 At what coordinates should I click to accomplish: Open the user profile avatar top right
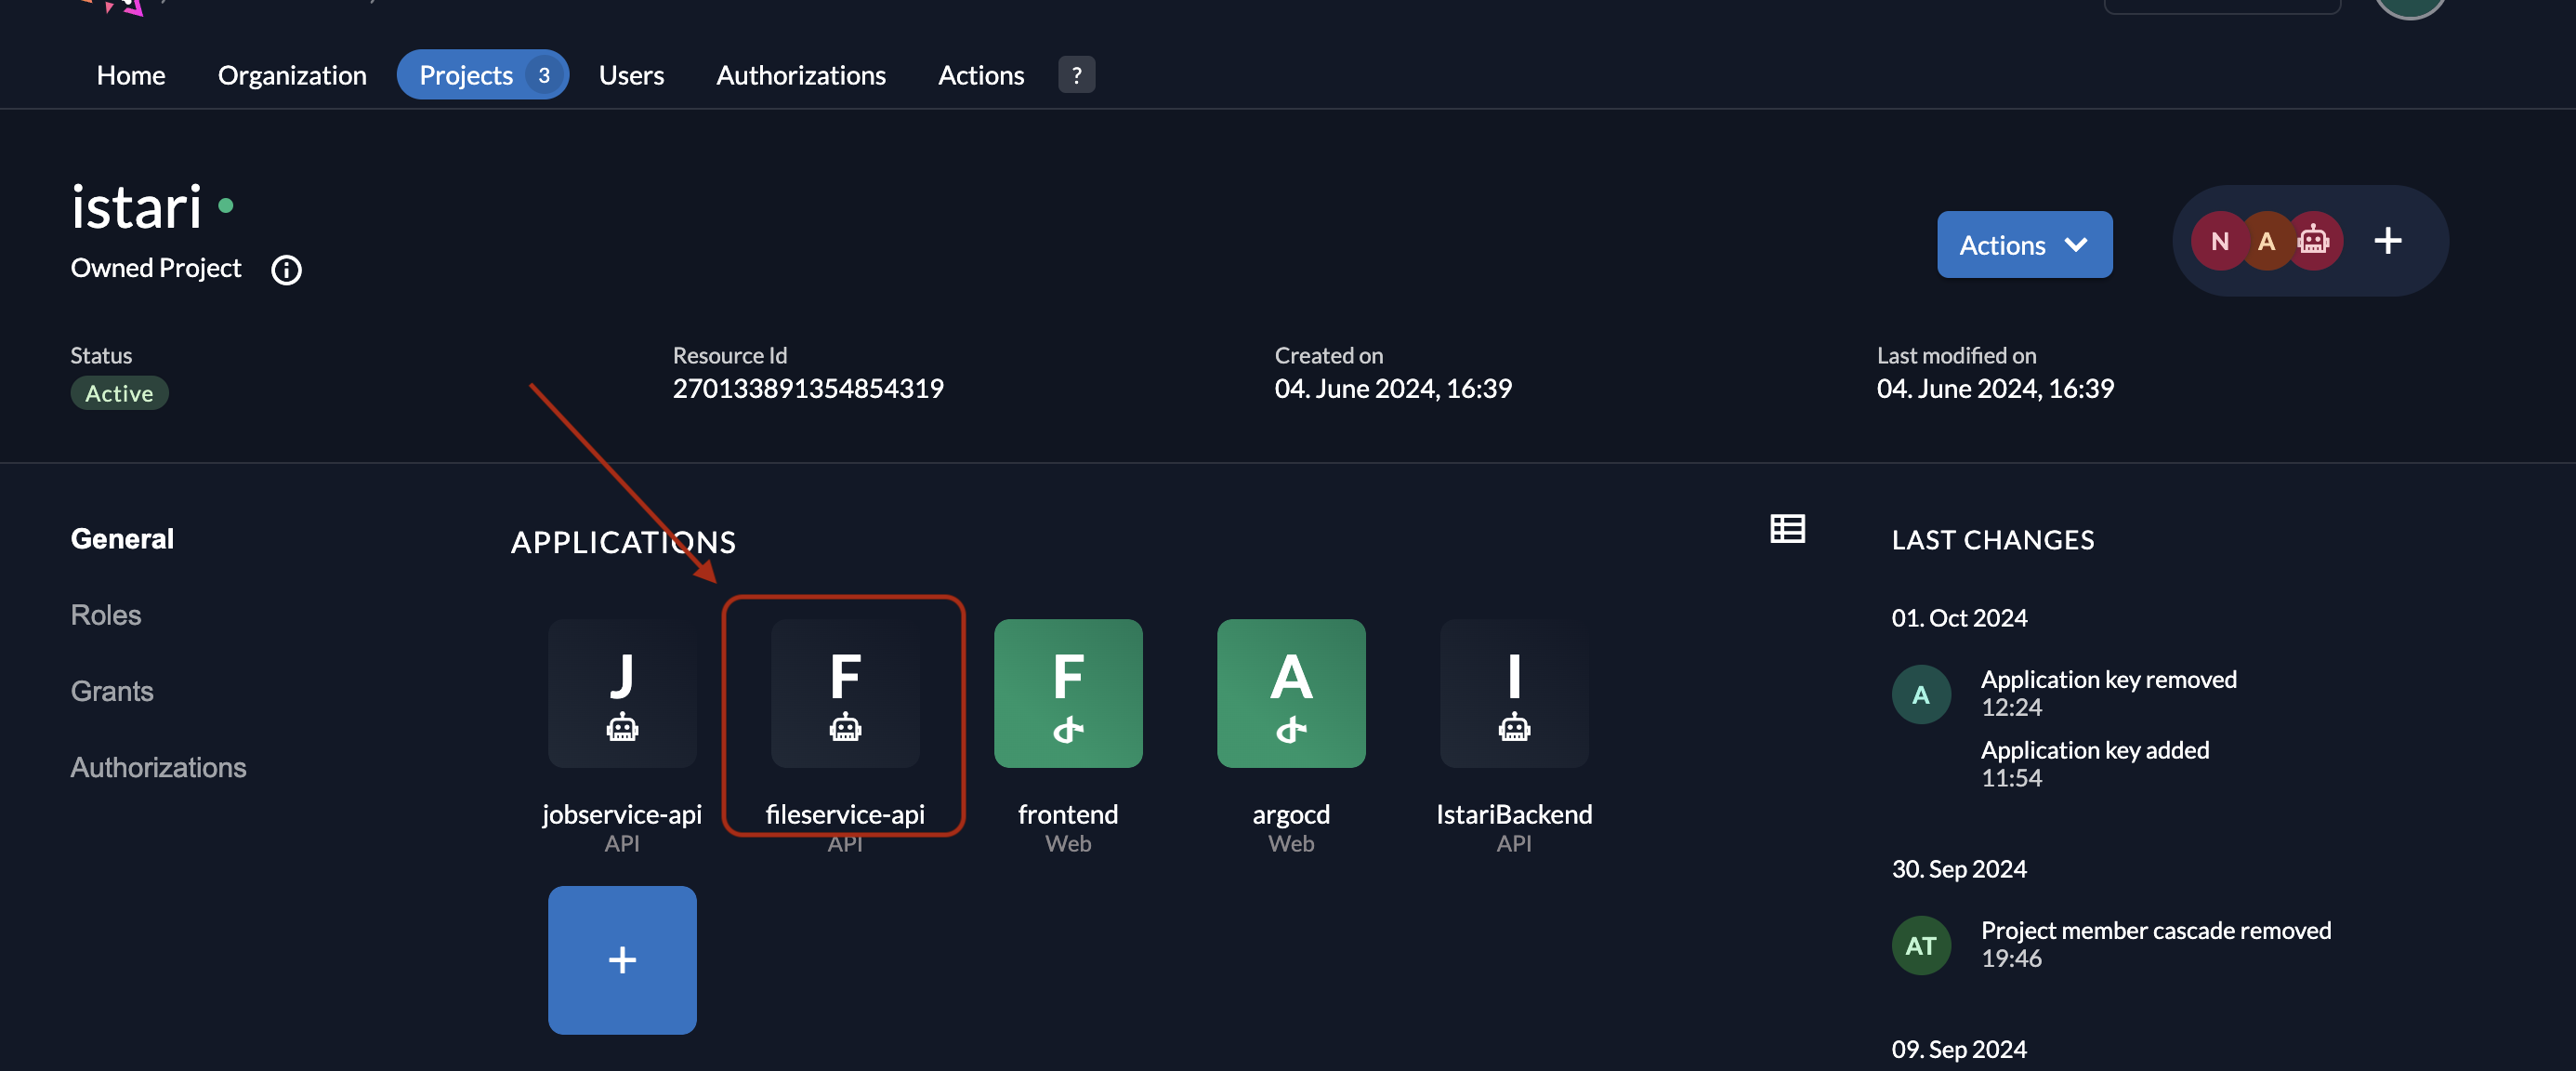(2410, 8)
